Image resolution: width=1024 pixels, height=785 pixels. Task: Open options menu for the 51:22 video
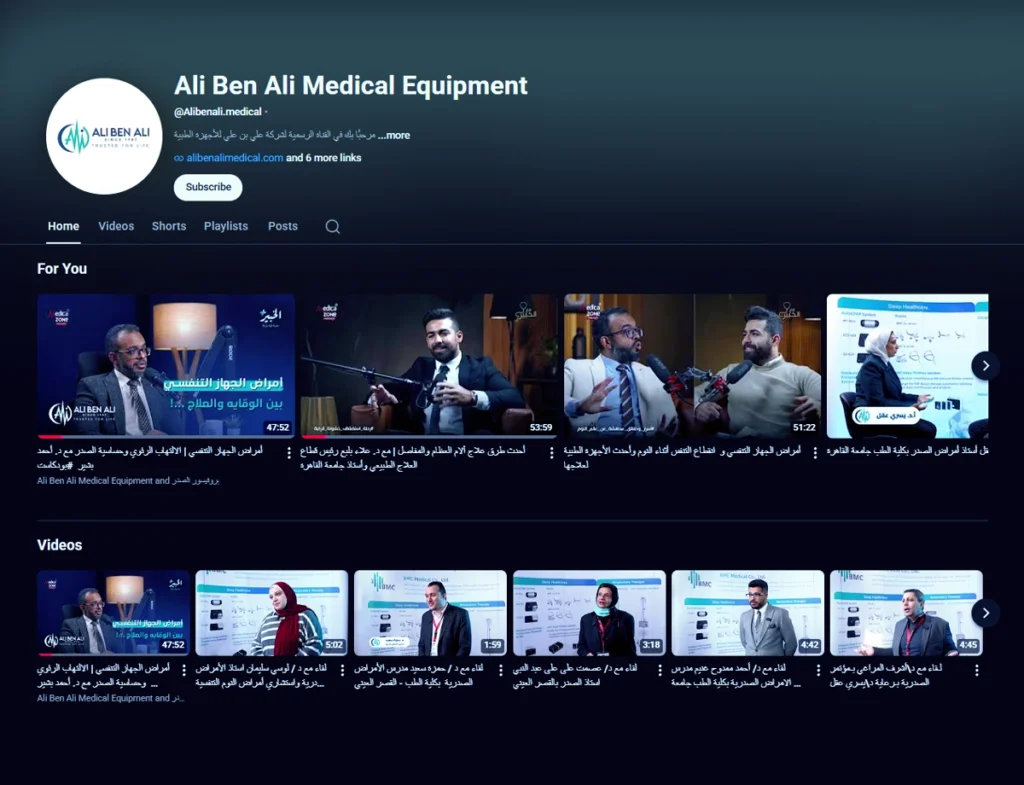[815, 453]
